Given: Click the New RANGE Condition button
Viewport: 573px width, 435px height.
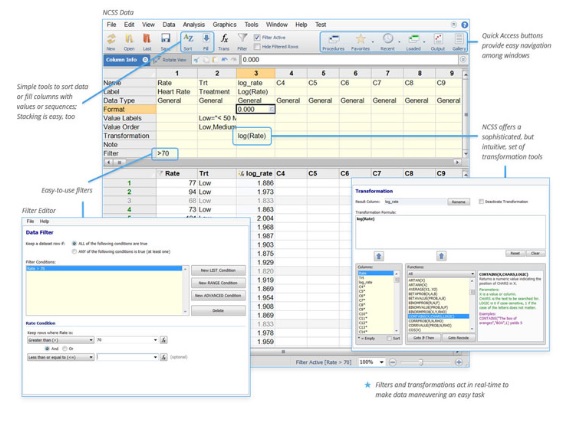Looking at the screenshot, I should tap(218, 283).
